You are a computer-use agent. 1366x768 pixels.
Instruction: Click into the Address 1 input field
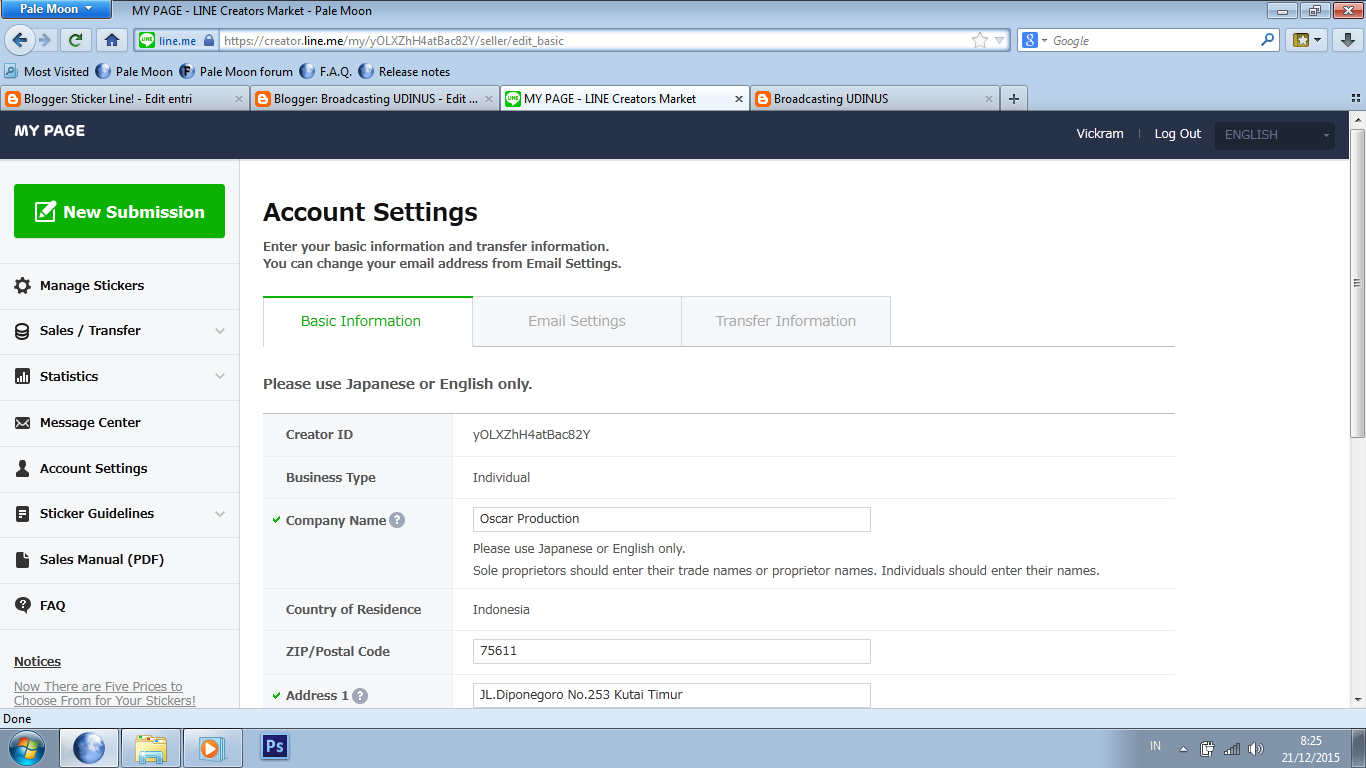[x=671, y=695]
